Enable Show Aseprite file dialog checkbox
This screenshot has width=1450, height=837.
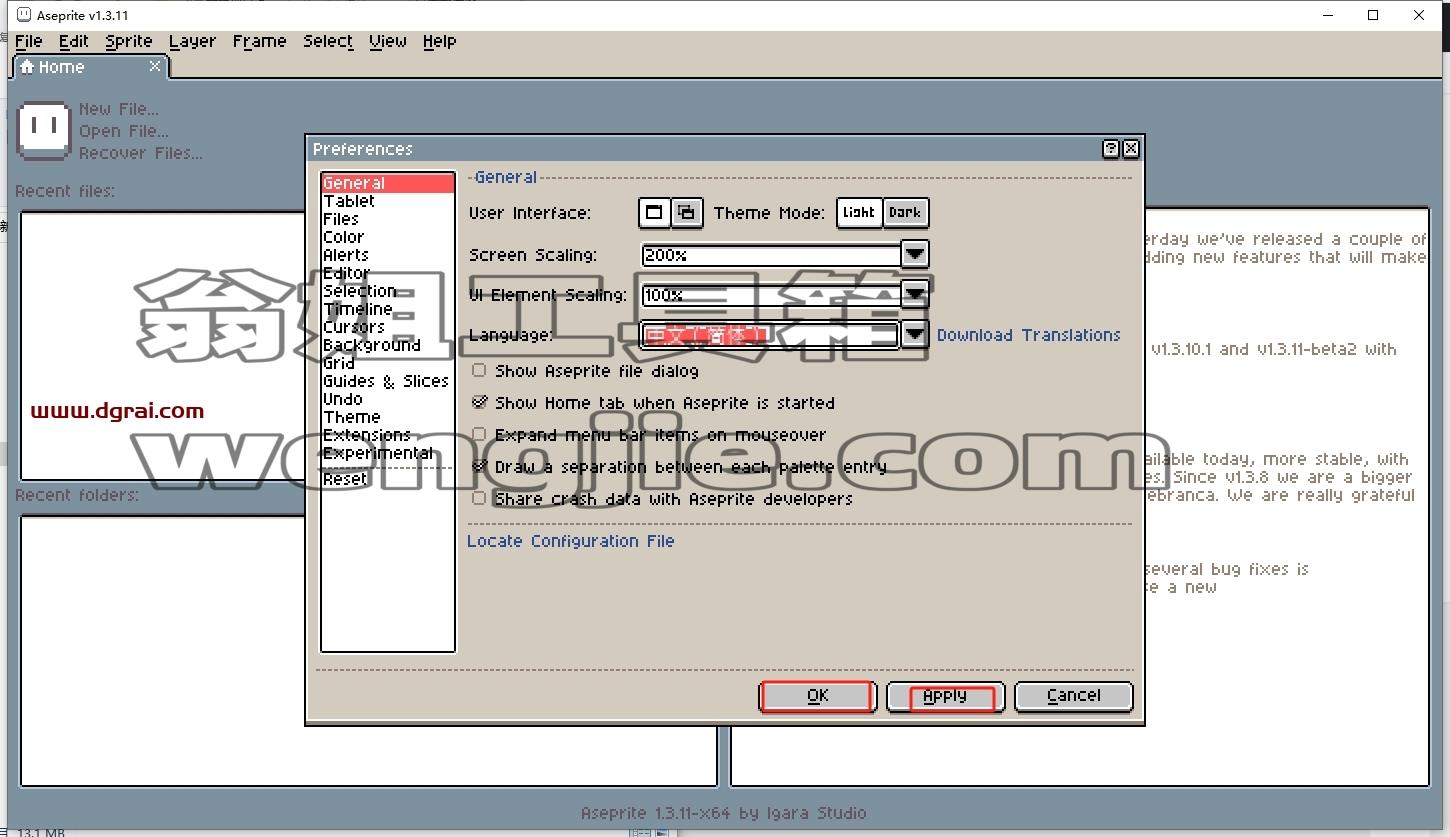click(x=479, y=371)
